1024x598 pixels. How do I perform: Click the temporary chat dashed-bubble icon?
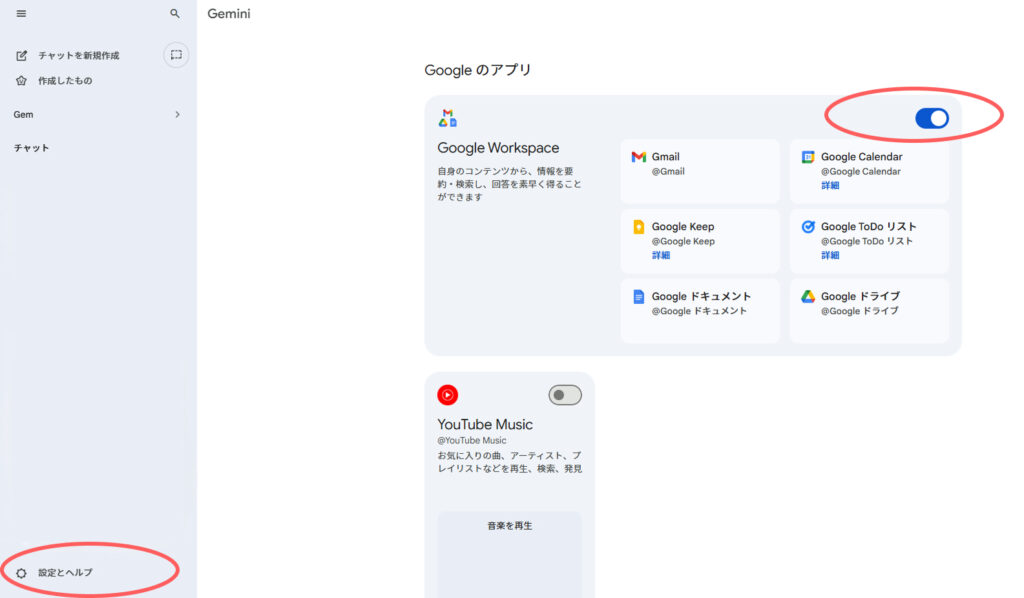pyautogui.click(x=176, y=55)
